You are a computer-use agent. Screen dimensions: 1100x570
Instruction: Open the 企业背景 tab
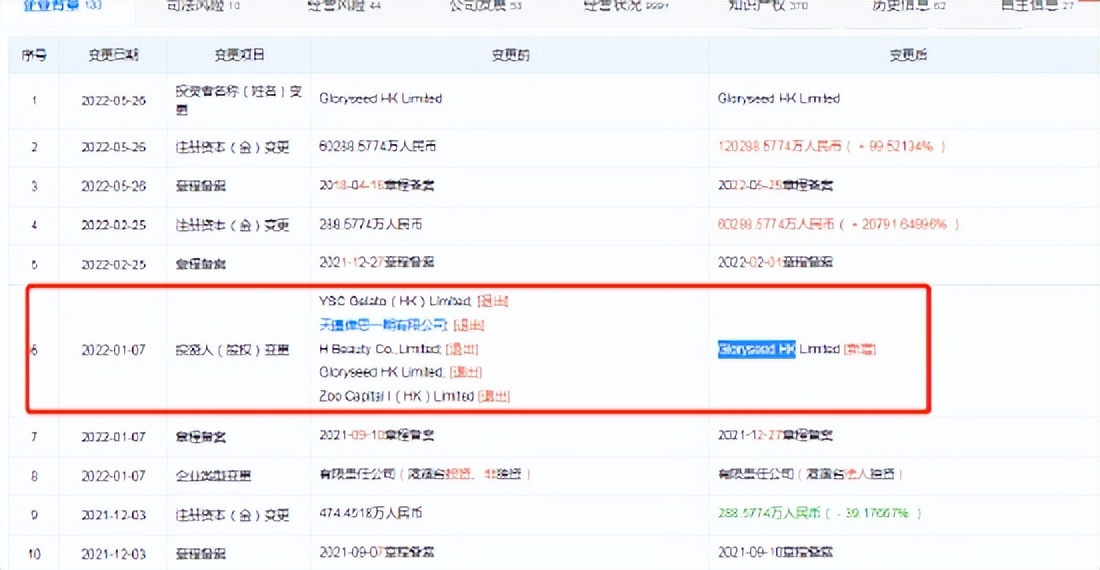(x=62, y=6)
